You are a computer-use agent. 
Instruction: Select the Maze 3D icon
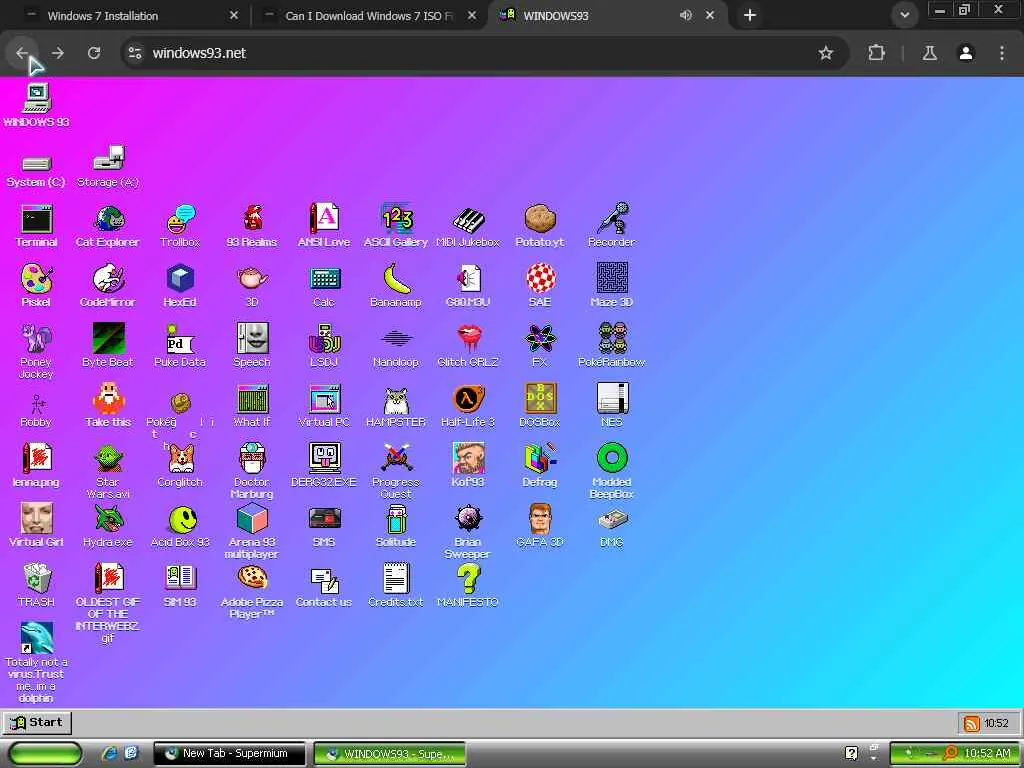pyautogui.click(x=611, y=286)
